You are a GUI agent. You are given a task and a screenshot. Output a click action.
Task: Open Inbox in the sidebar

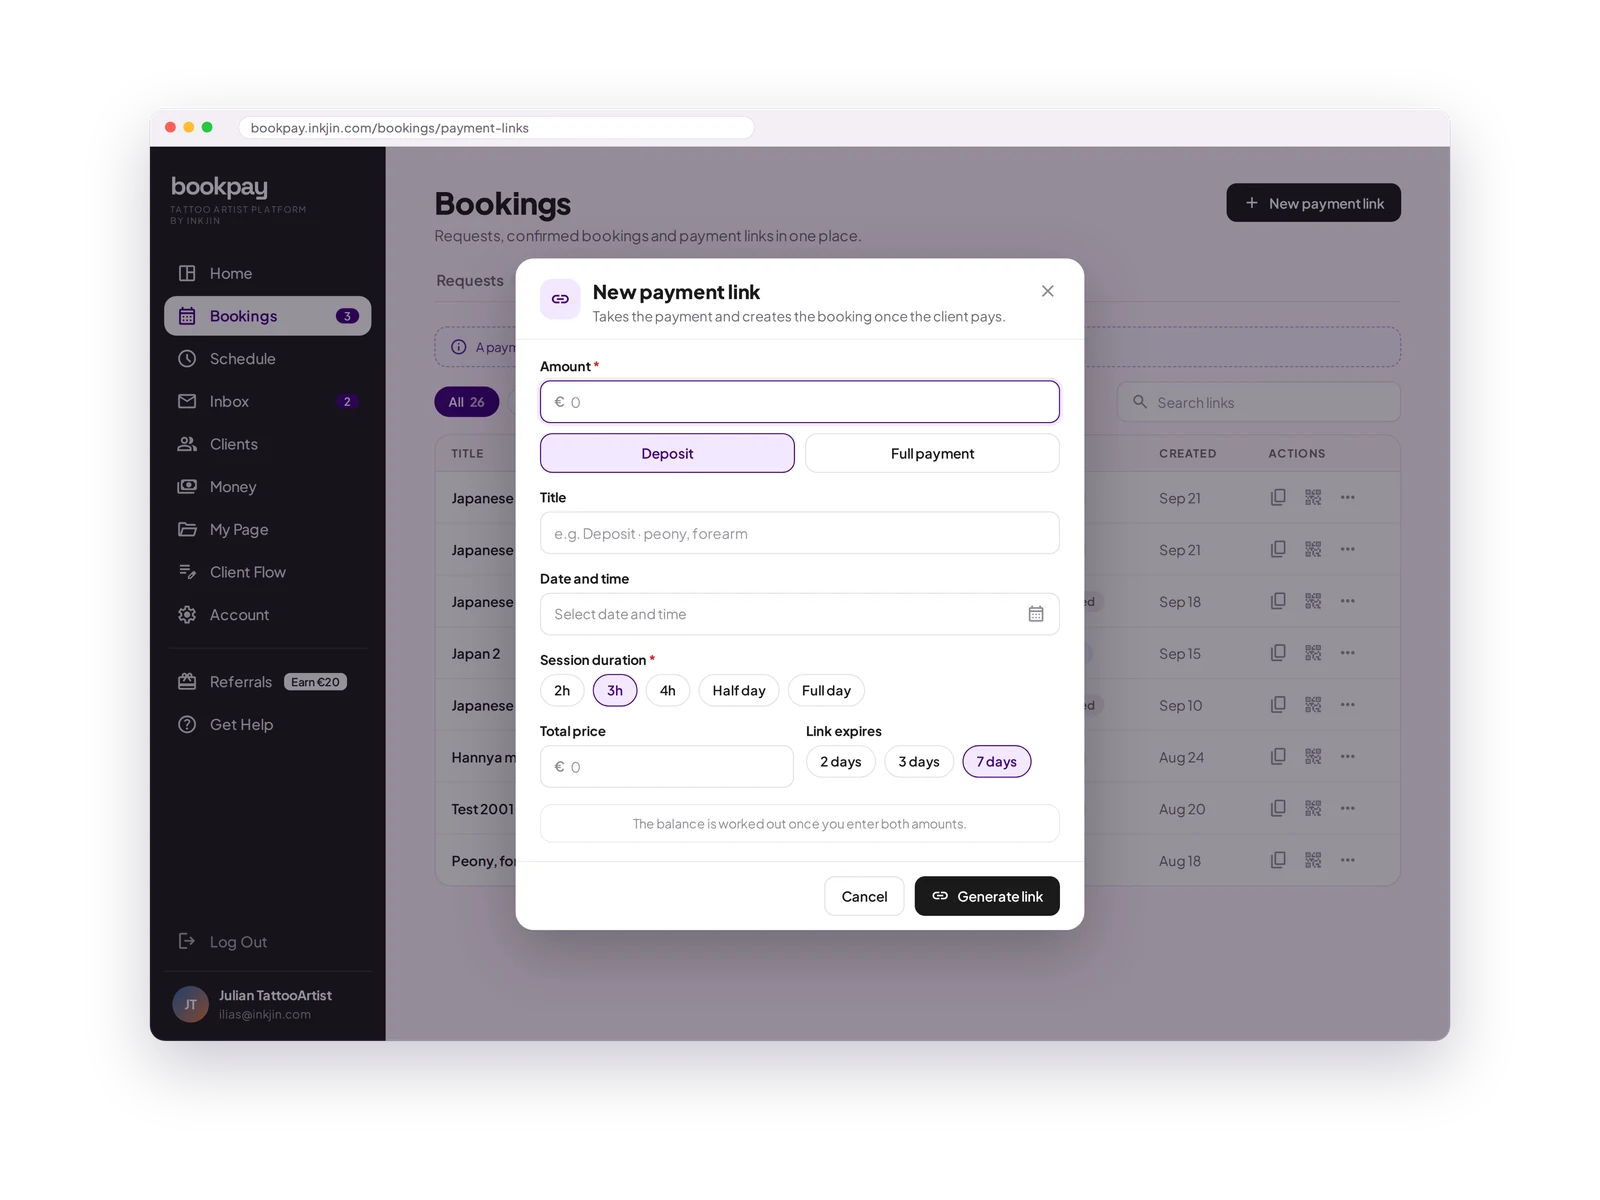268,401
